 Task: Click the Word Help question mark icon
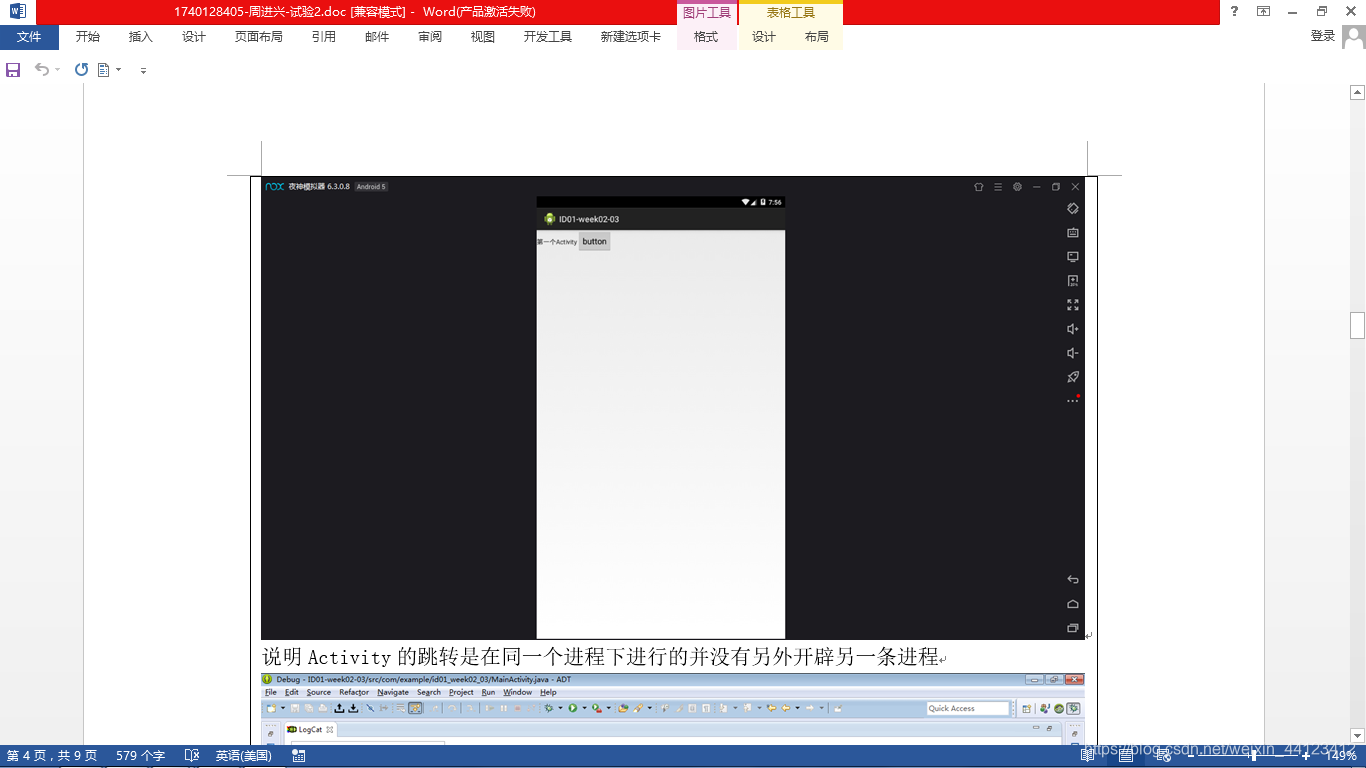(1234, 11)
